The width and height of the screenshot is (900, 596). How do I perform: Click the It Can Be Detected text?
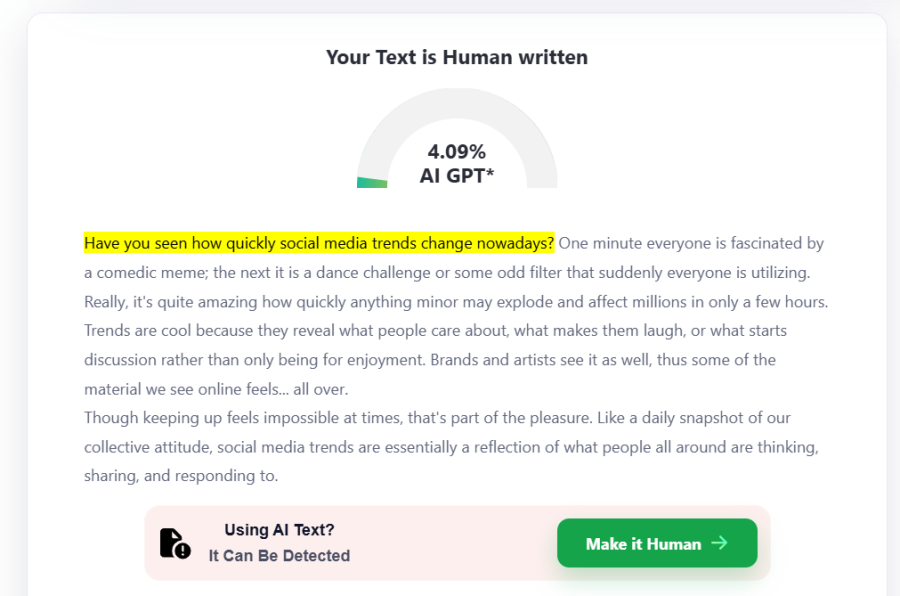tap(279, 556)
